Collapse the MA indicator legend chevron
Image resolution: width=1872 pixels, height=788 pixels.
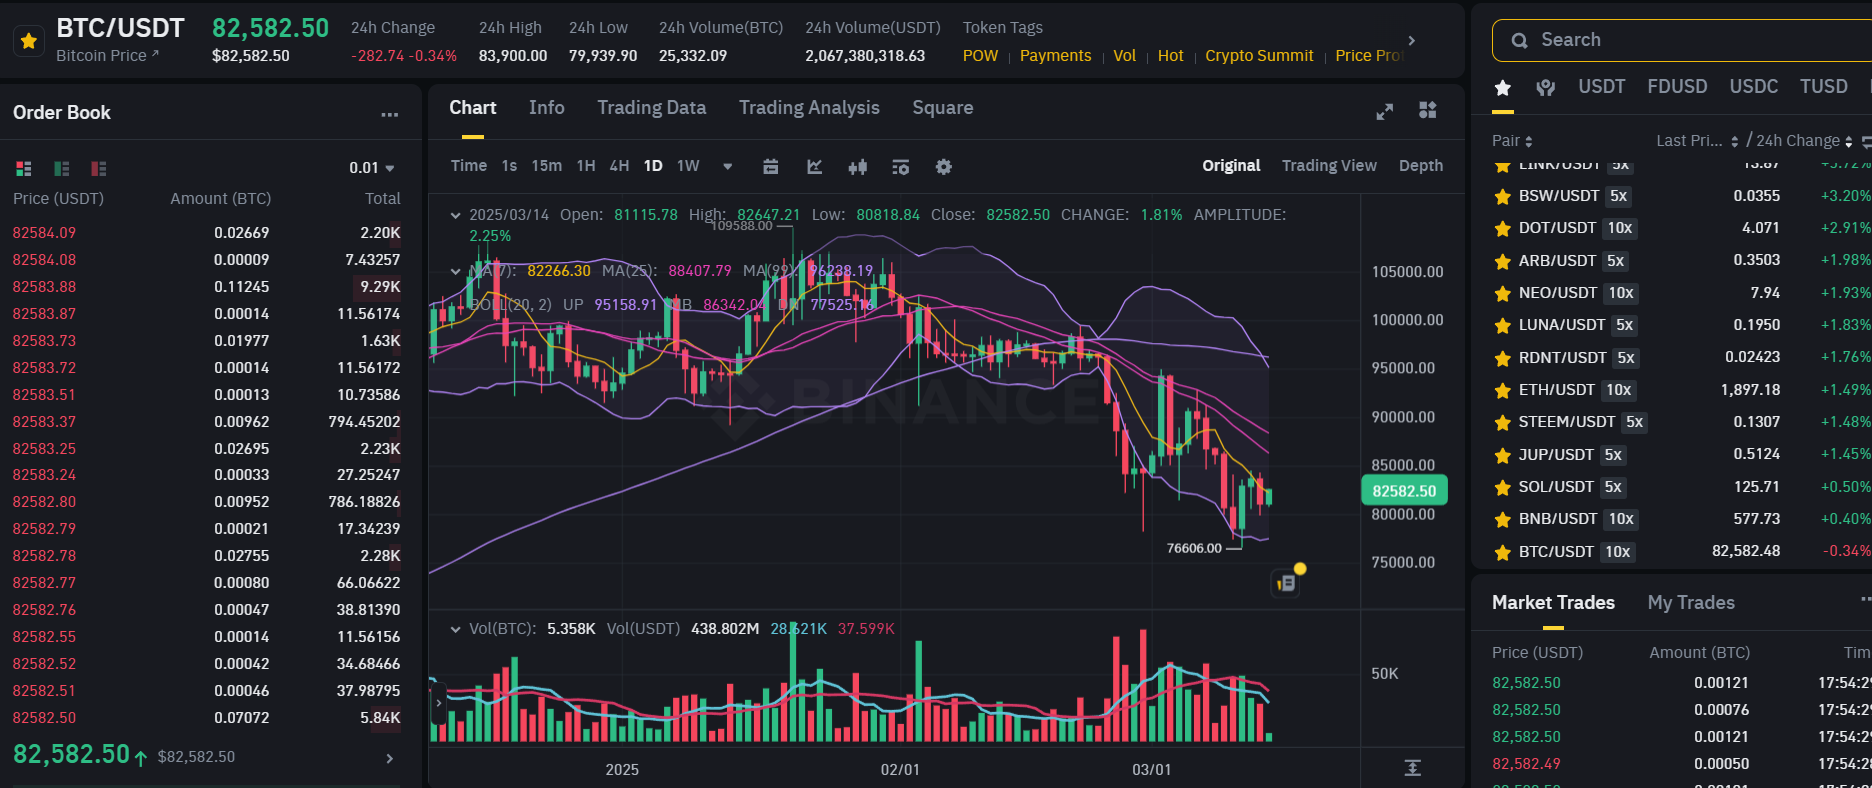(x=455, y=271)
